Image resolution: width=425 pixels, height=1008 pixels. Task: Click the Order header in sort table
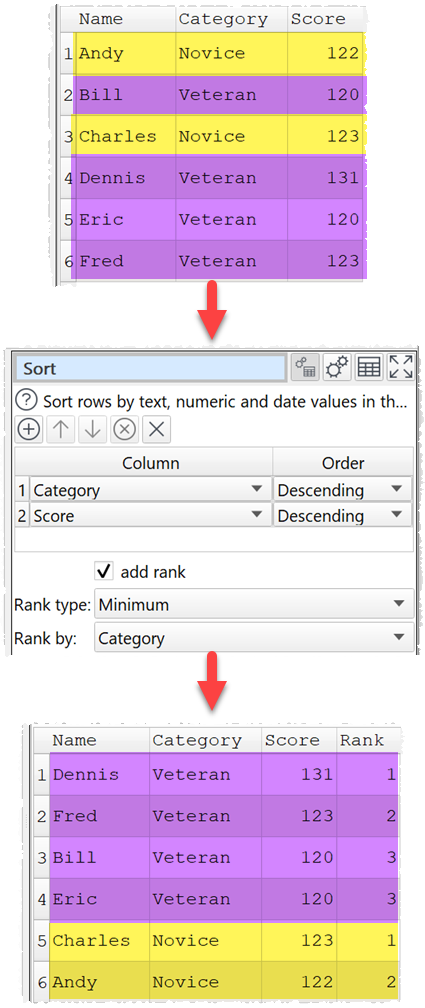[343, 463]
